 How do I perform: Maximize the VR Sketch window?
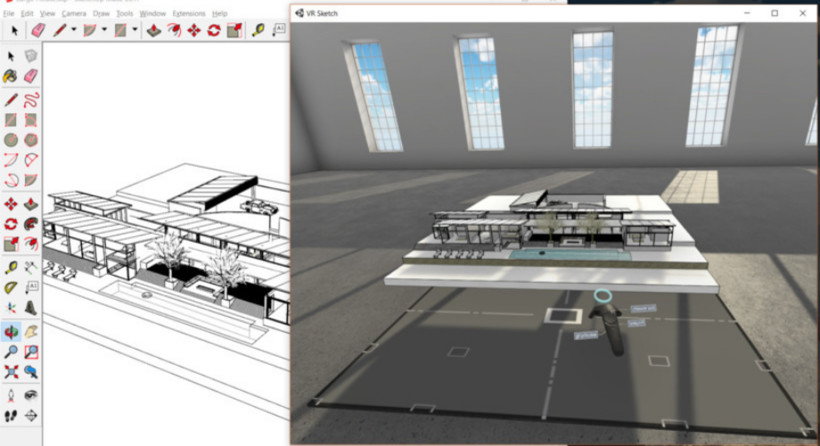pos(774,13)
